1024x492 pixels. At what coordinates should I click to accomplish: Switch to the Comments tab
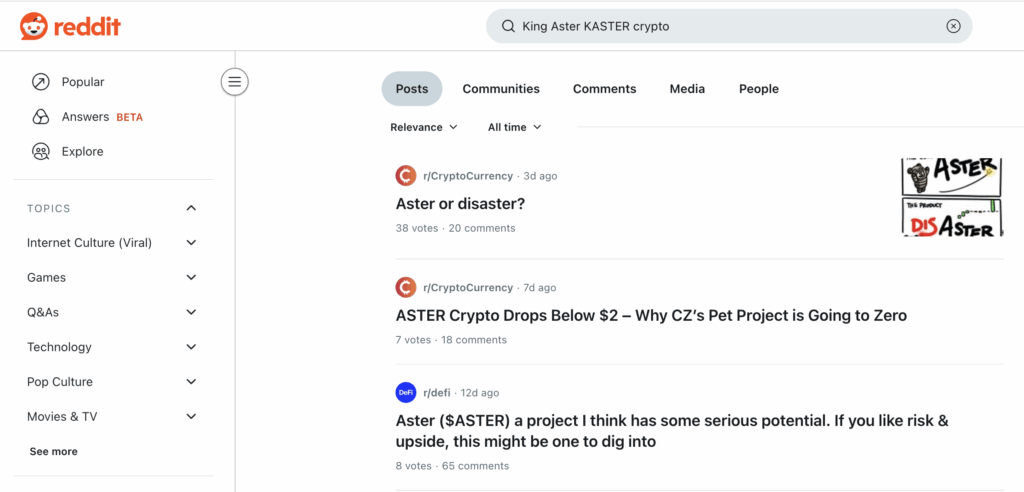(x=604, y=89)
